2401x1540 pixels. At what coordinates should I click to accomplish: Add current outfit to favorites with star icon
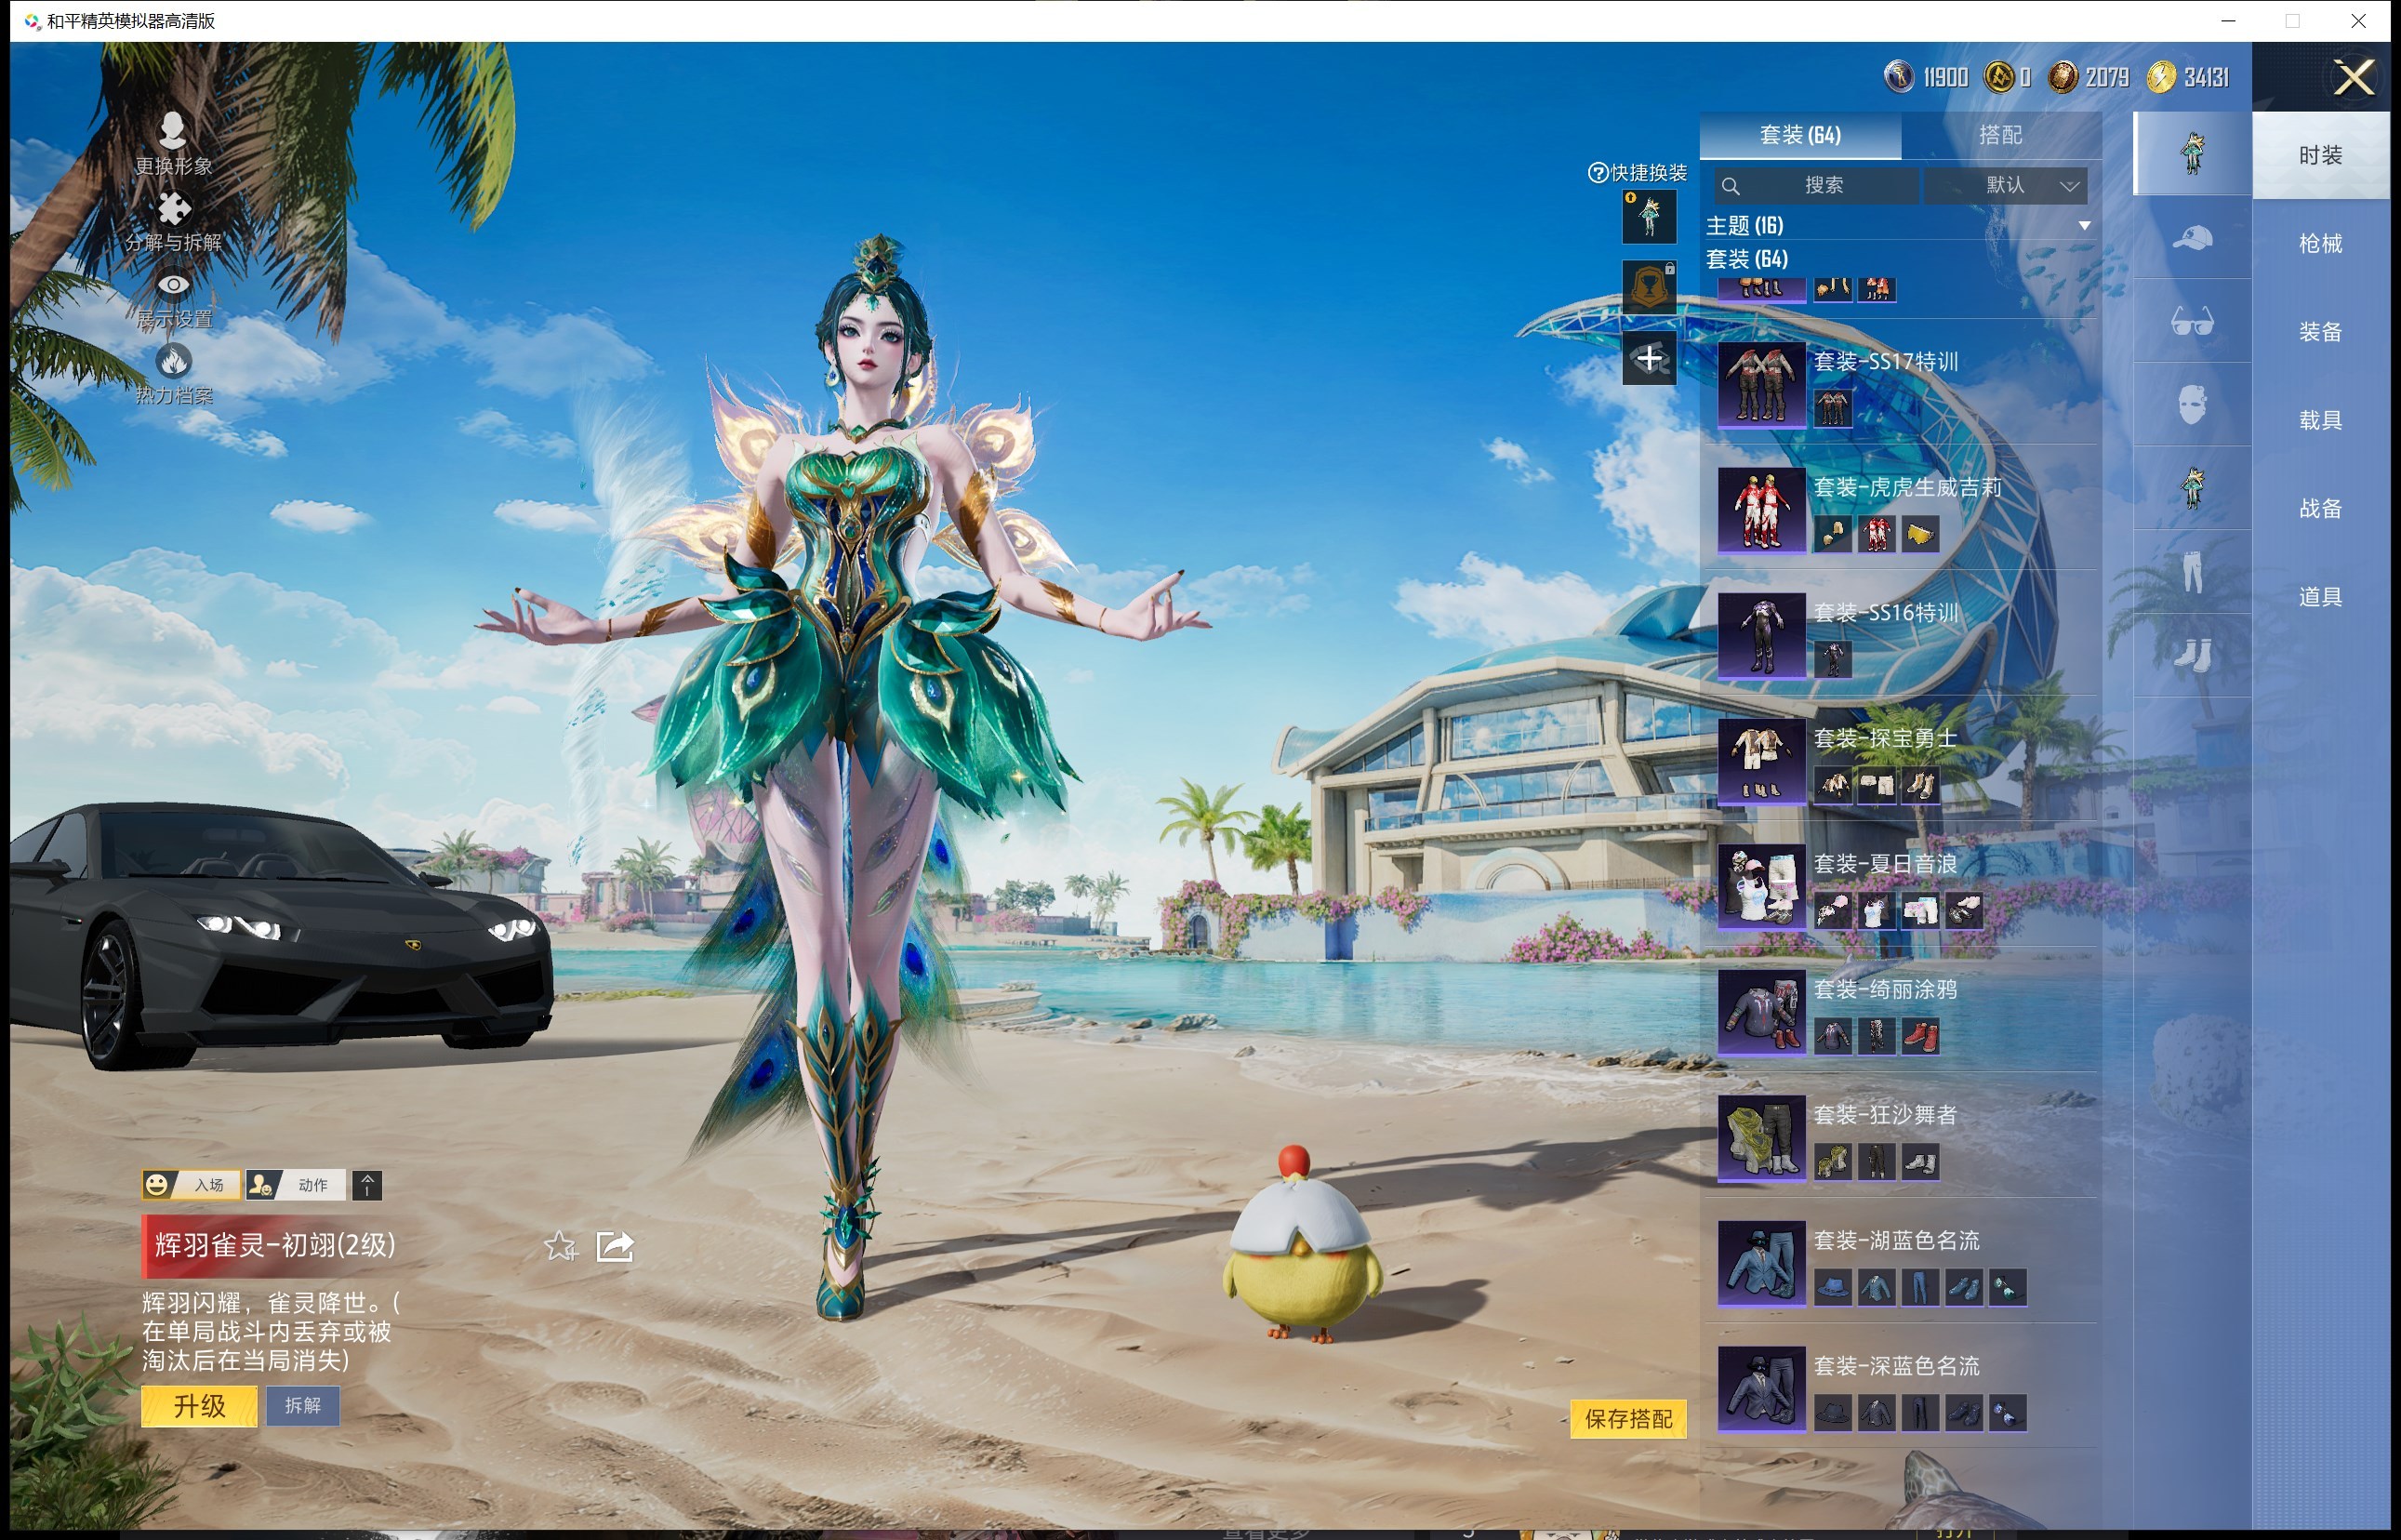click(560, 1246)
